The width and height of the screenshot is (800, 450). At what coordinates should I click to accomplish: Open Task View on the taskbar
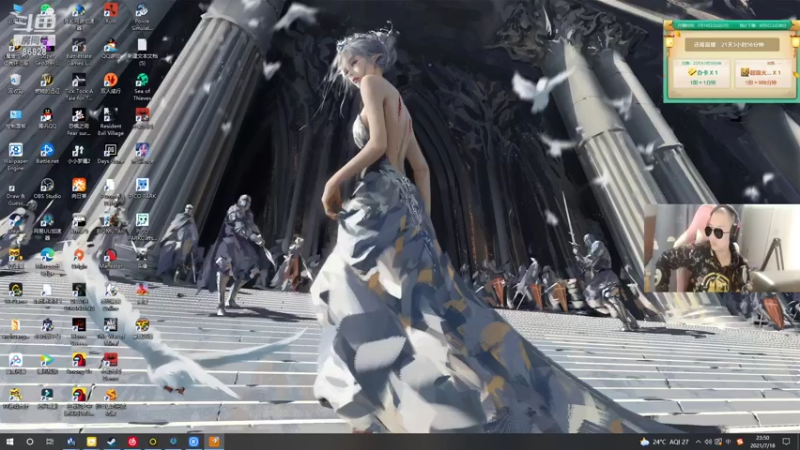coord(50,442)
